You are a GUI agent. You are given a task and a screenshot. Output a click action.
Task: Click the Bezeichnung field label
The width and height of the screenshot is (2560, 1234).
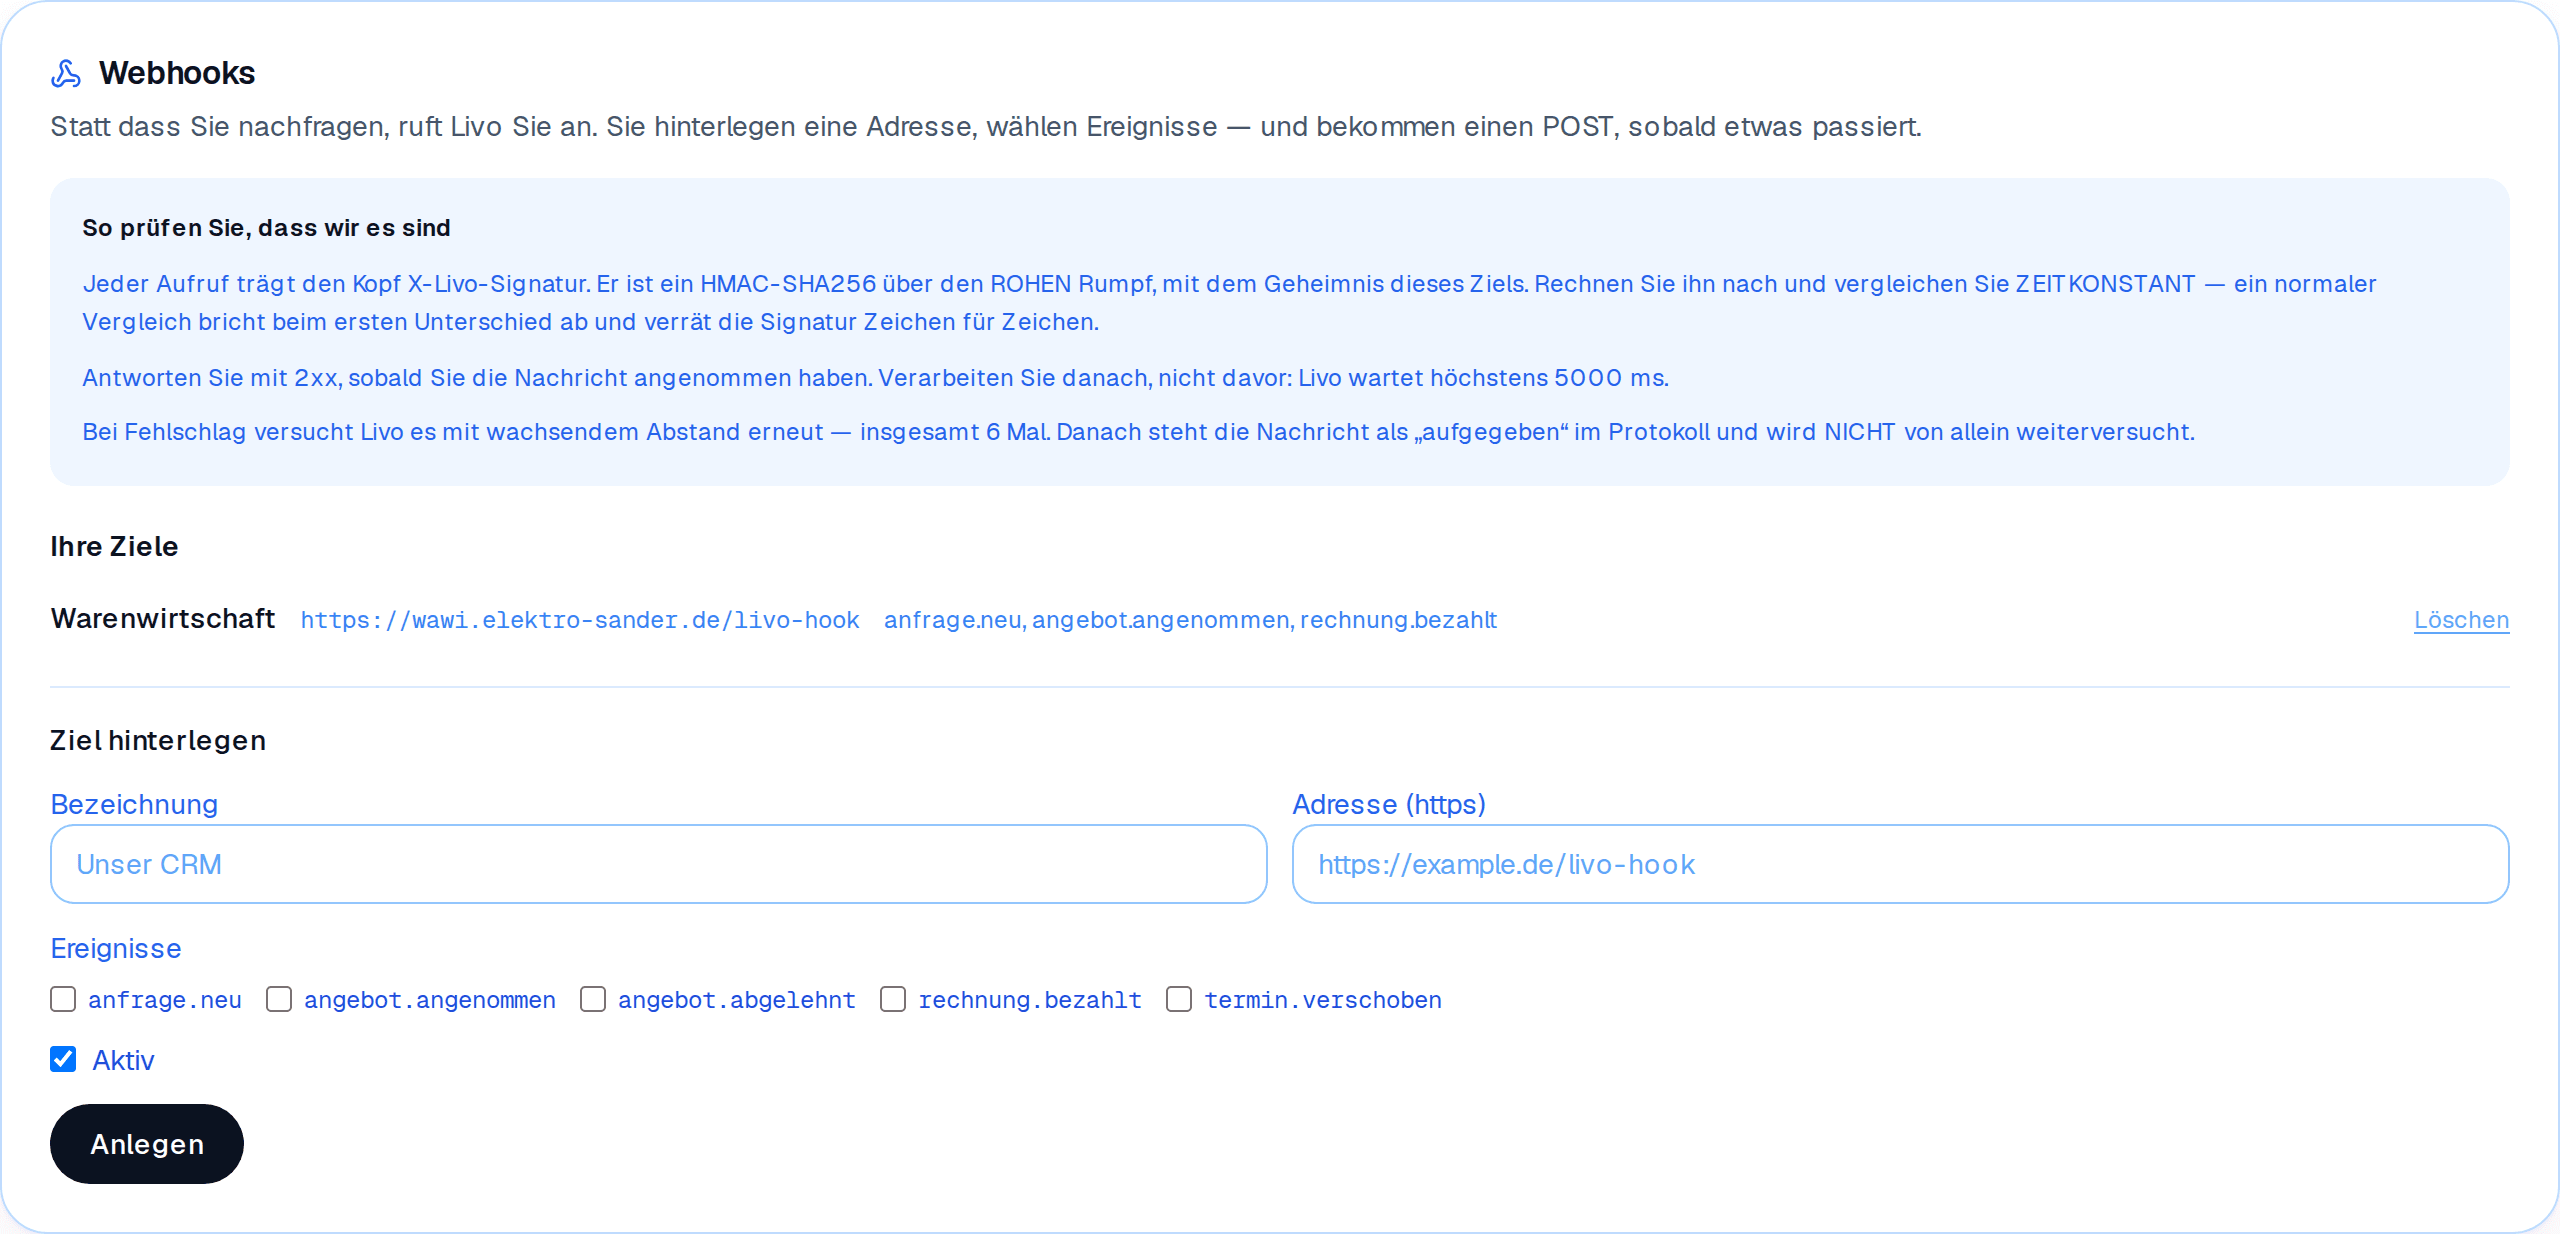(x=134, y=804)
